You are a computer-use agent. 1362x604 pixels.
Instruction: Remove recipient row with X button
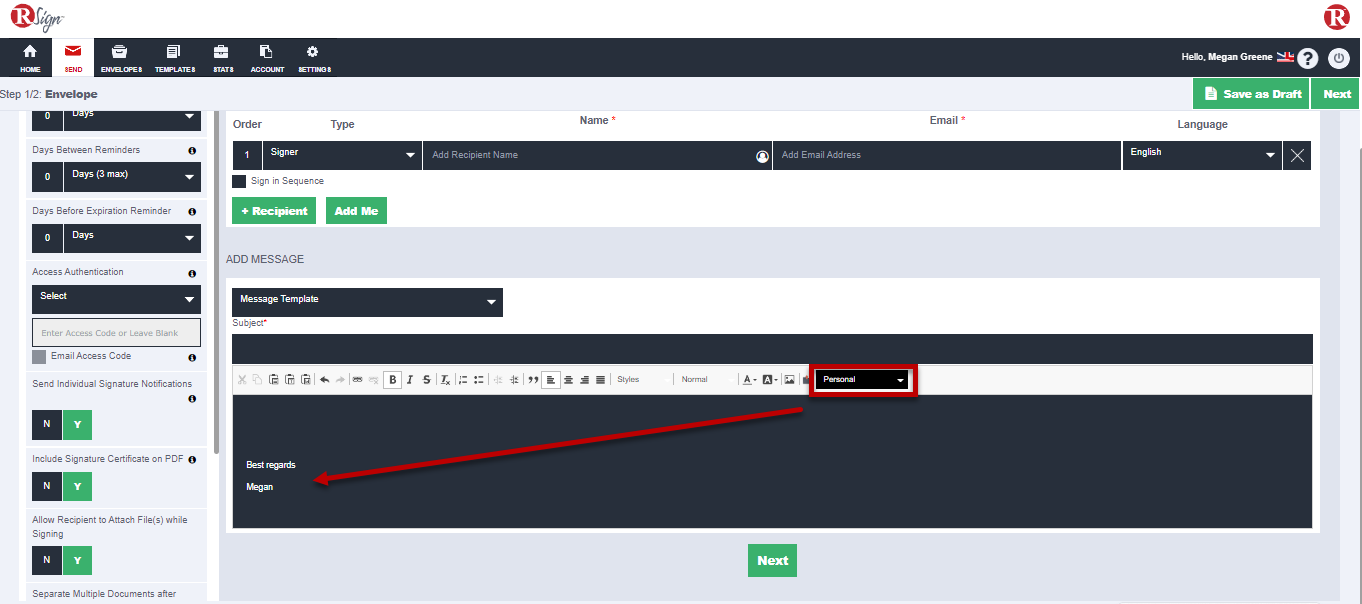1297,155
